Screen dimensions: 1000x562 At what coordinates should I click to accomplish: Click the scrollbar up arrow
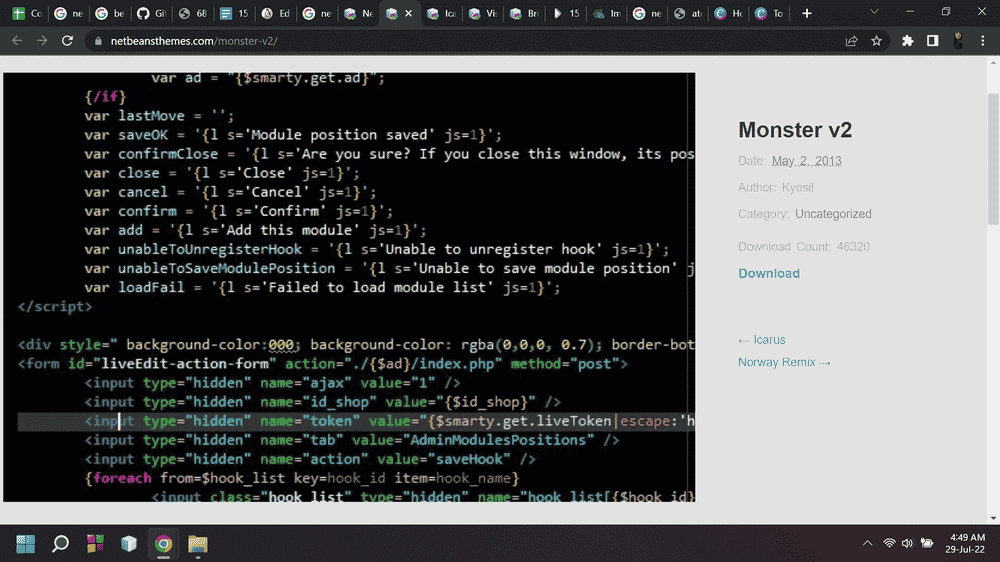coord(993,63)
